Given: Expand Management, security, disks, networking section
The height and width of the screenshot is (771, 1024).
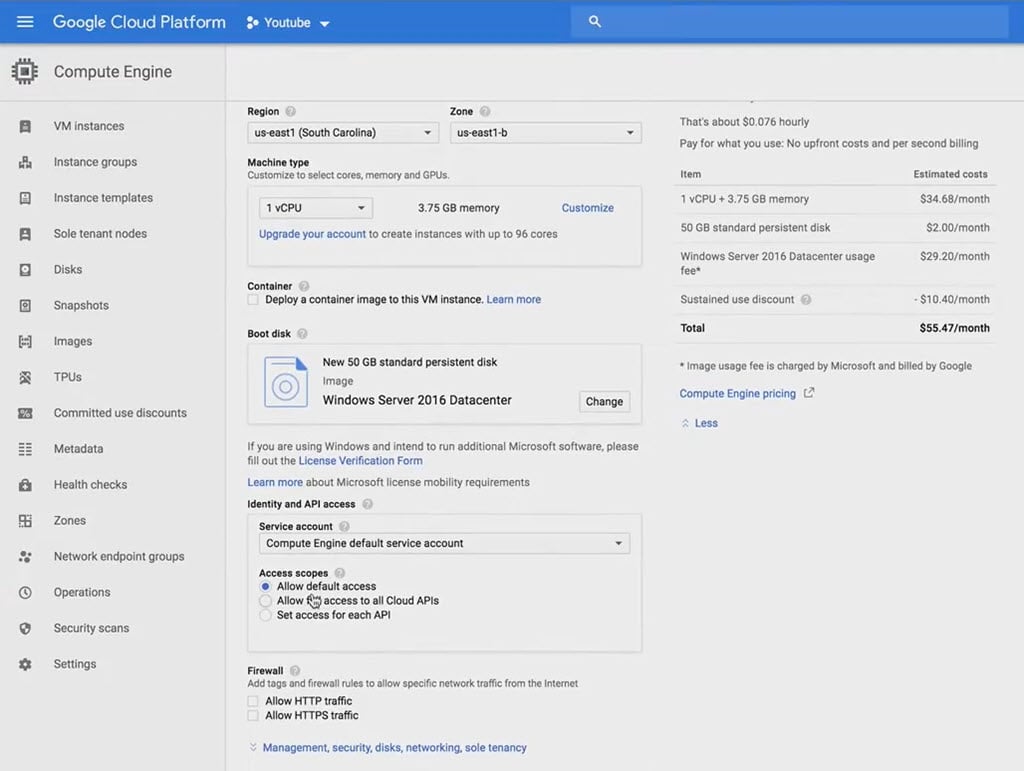Looking at the screenshot, I should click(394, 747).
